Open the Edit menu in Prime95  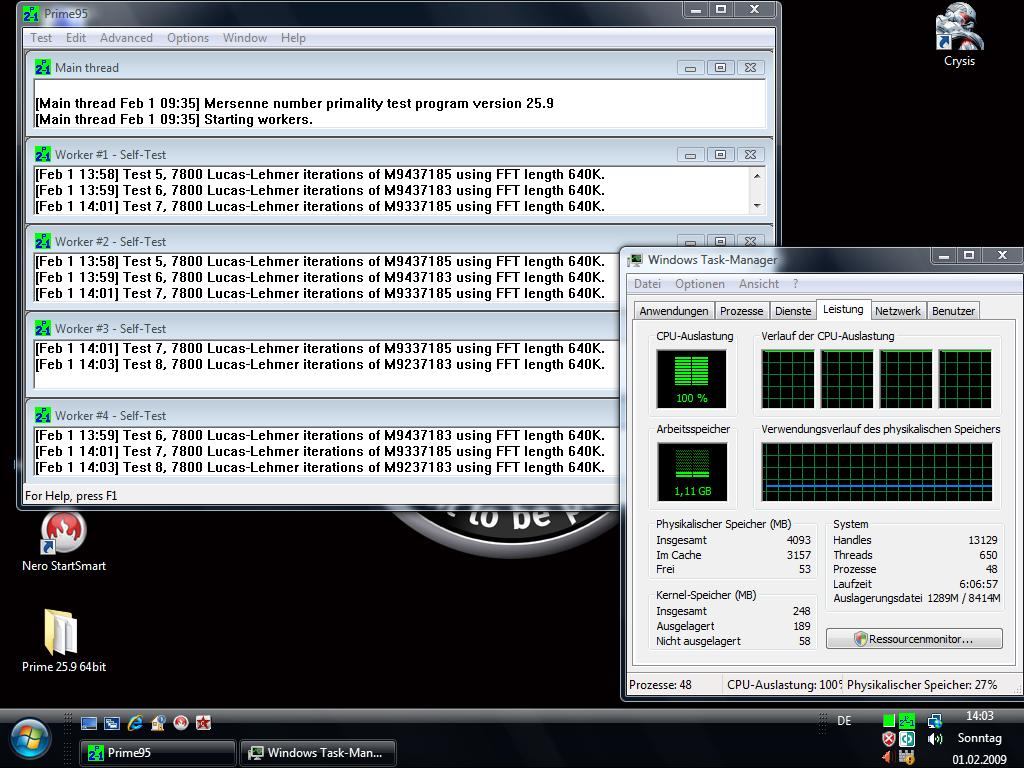pyautogui.click(x=76, y=38)
